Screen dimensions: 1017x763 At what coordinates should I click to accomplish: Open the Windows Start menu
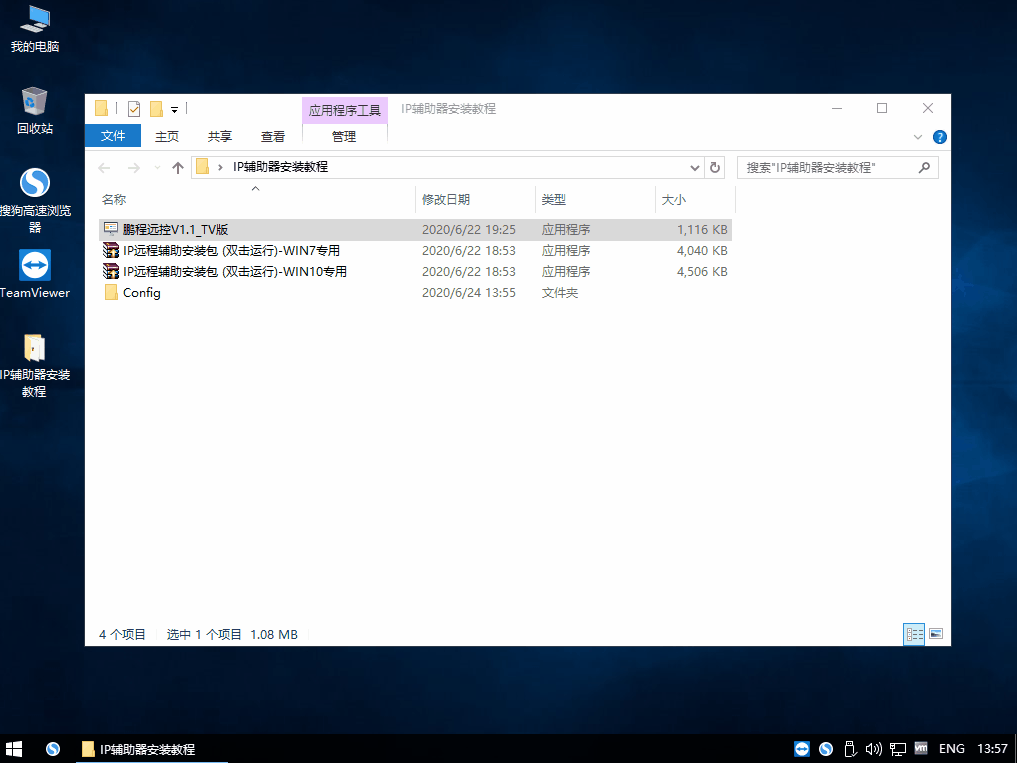click(x=14, y=749)
